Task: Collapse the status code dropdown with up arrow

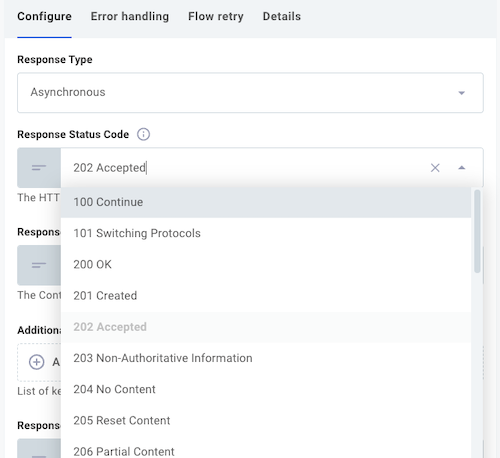Action: click(x=462, y=168)
